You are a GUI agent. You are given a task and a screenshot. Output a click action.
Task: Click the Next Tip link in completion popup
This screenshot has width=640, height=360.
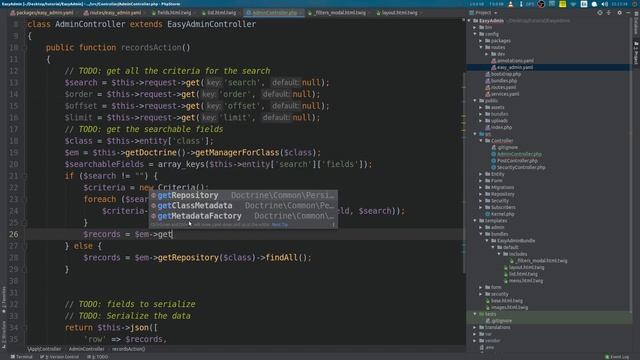pos(280,224)
